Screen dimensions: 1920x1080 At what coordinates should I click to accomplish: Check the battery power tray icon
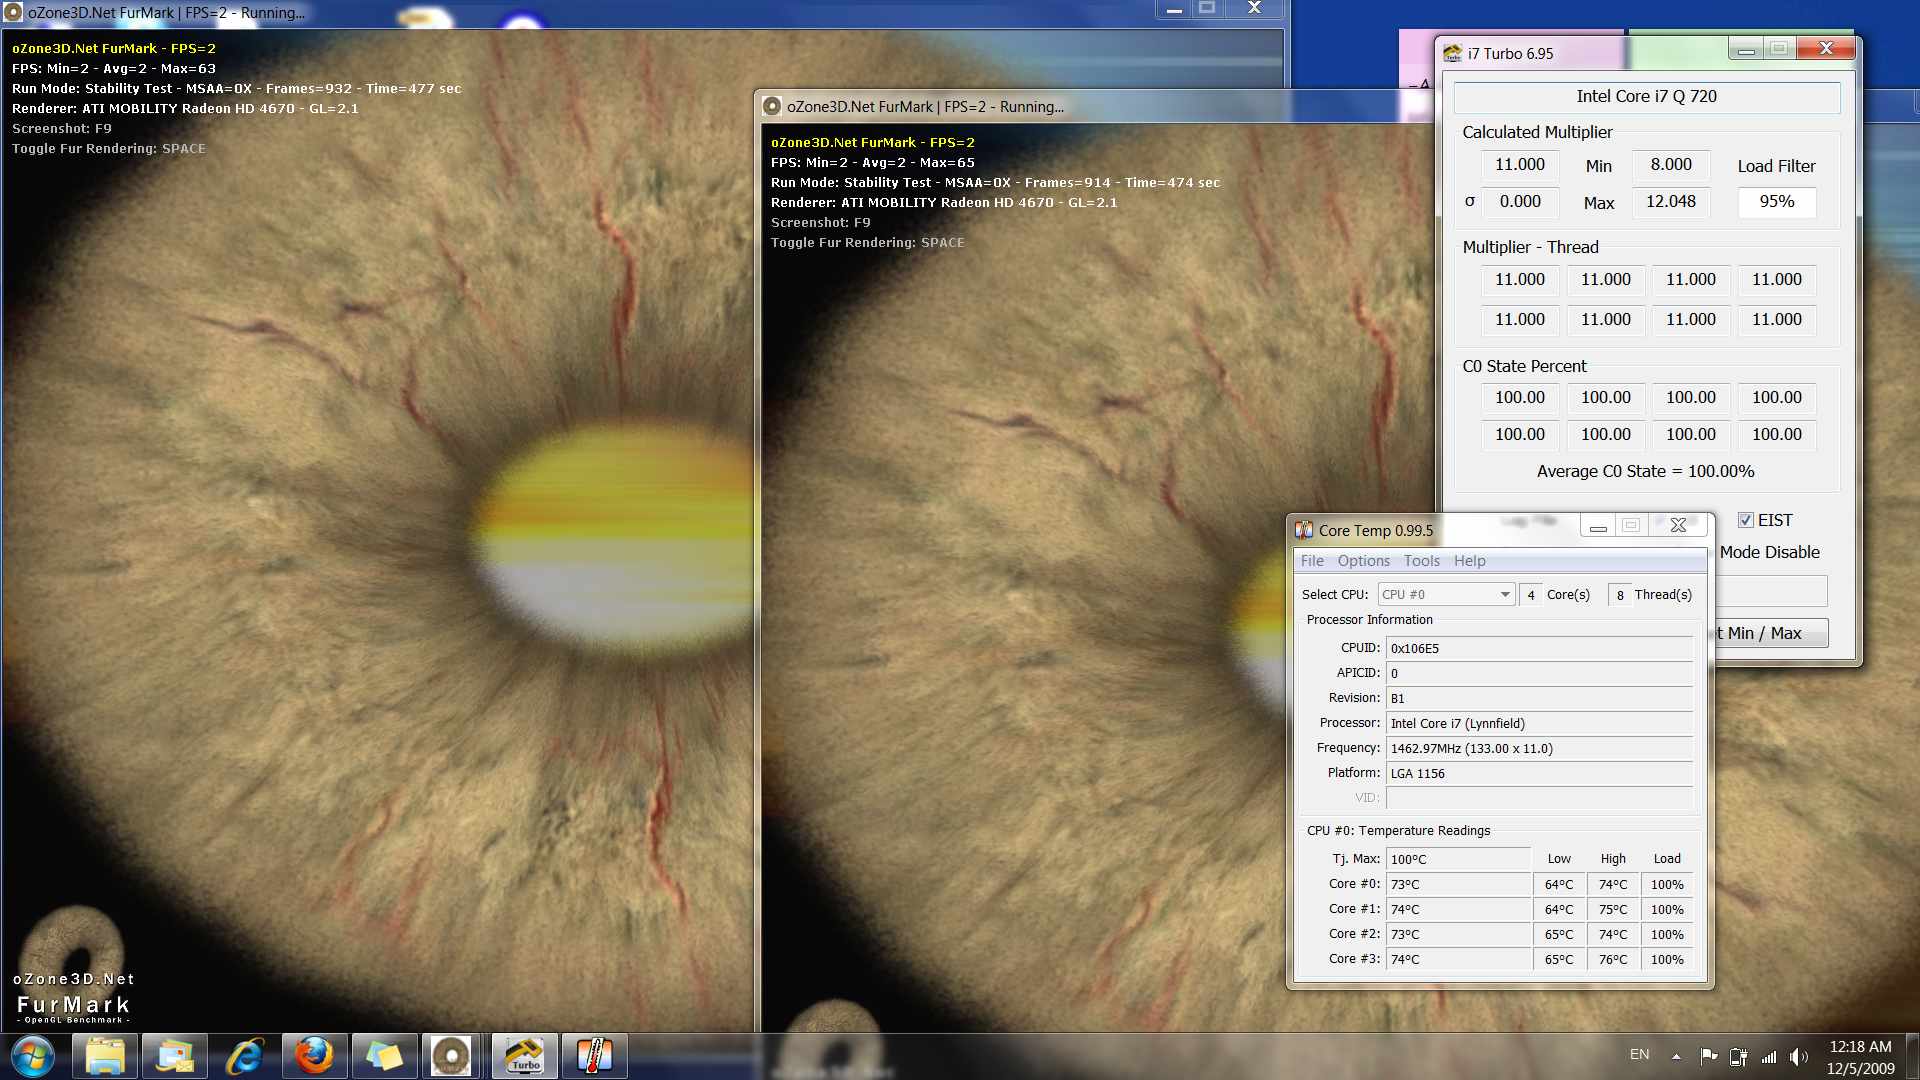click(1739, 1056)
